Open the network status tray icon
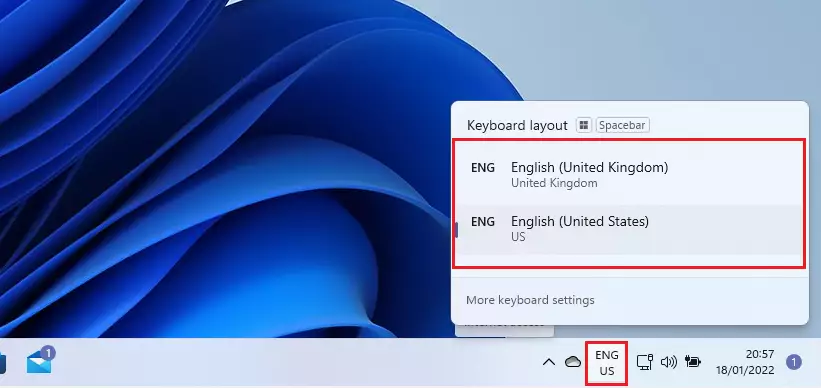The image size is (821, 388). point(645,362)
